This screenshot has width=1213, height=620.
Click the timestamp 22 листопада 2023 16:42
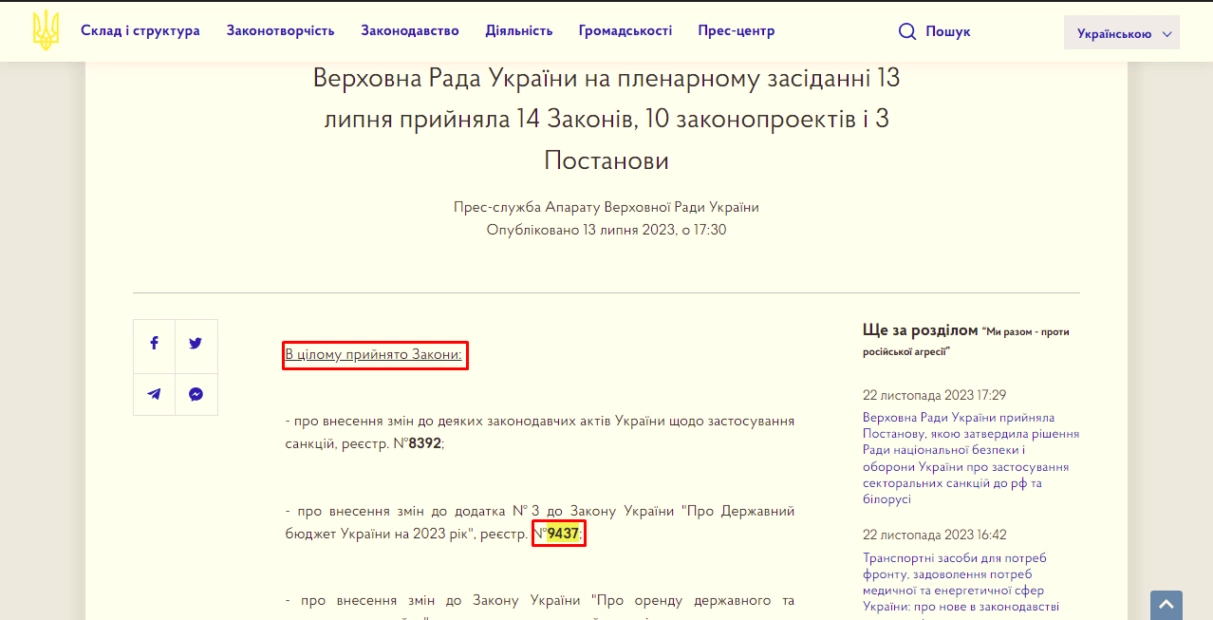pyautogui.click(x=934, y=535)
